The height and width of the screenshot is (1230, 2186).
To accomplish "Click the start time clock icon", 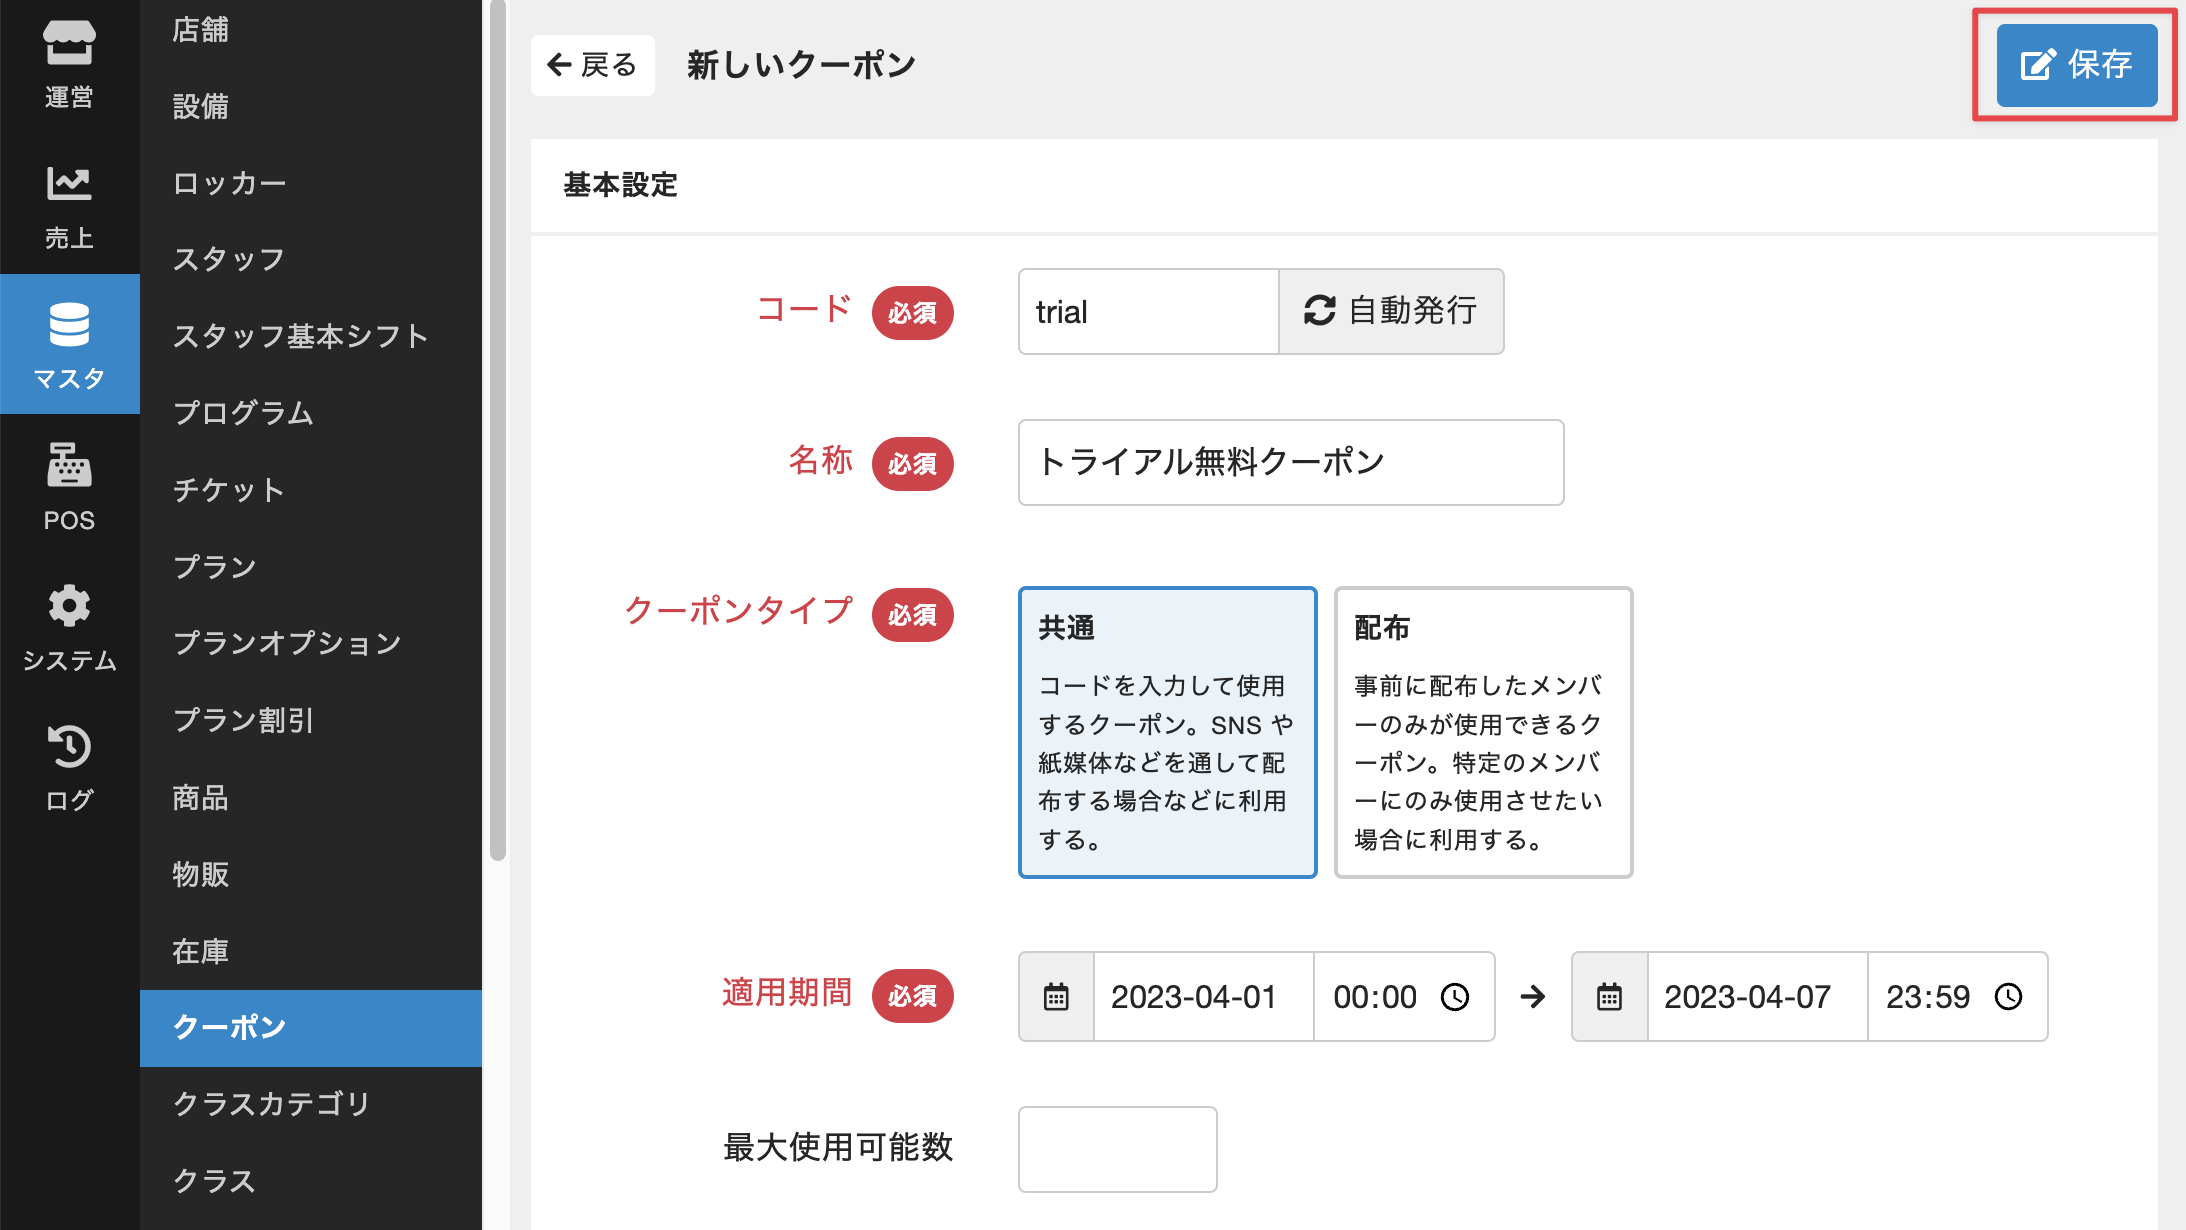I will (1455, 997).
